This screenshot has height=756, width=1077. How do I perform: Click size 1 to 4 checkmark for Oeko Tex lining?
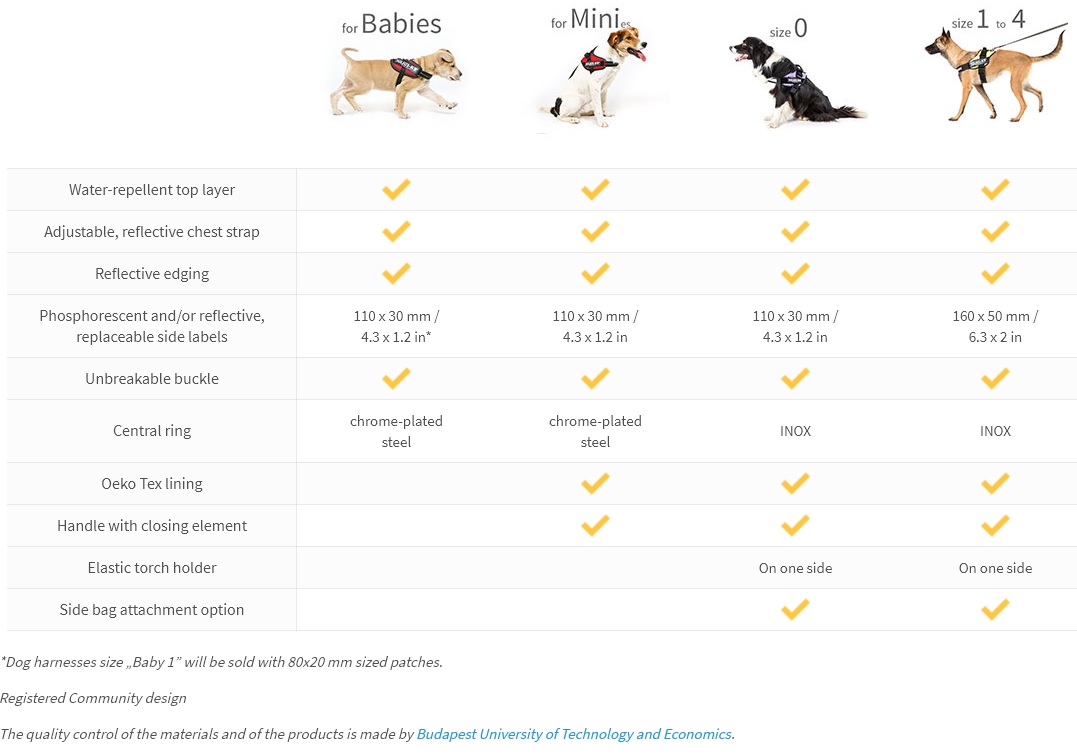(995, 483)
